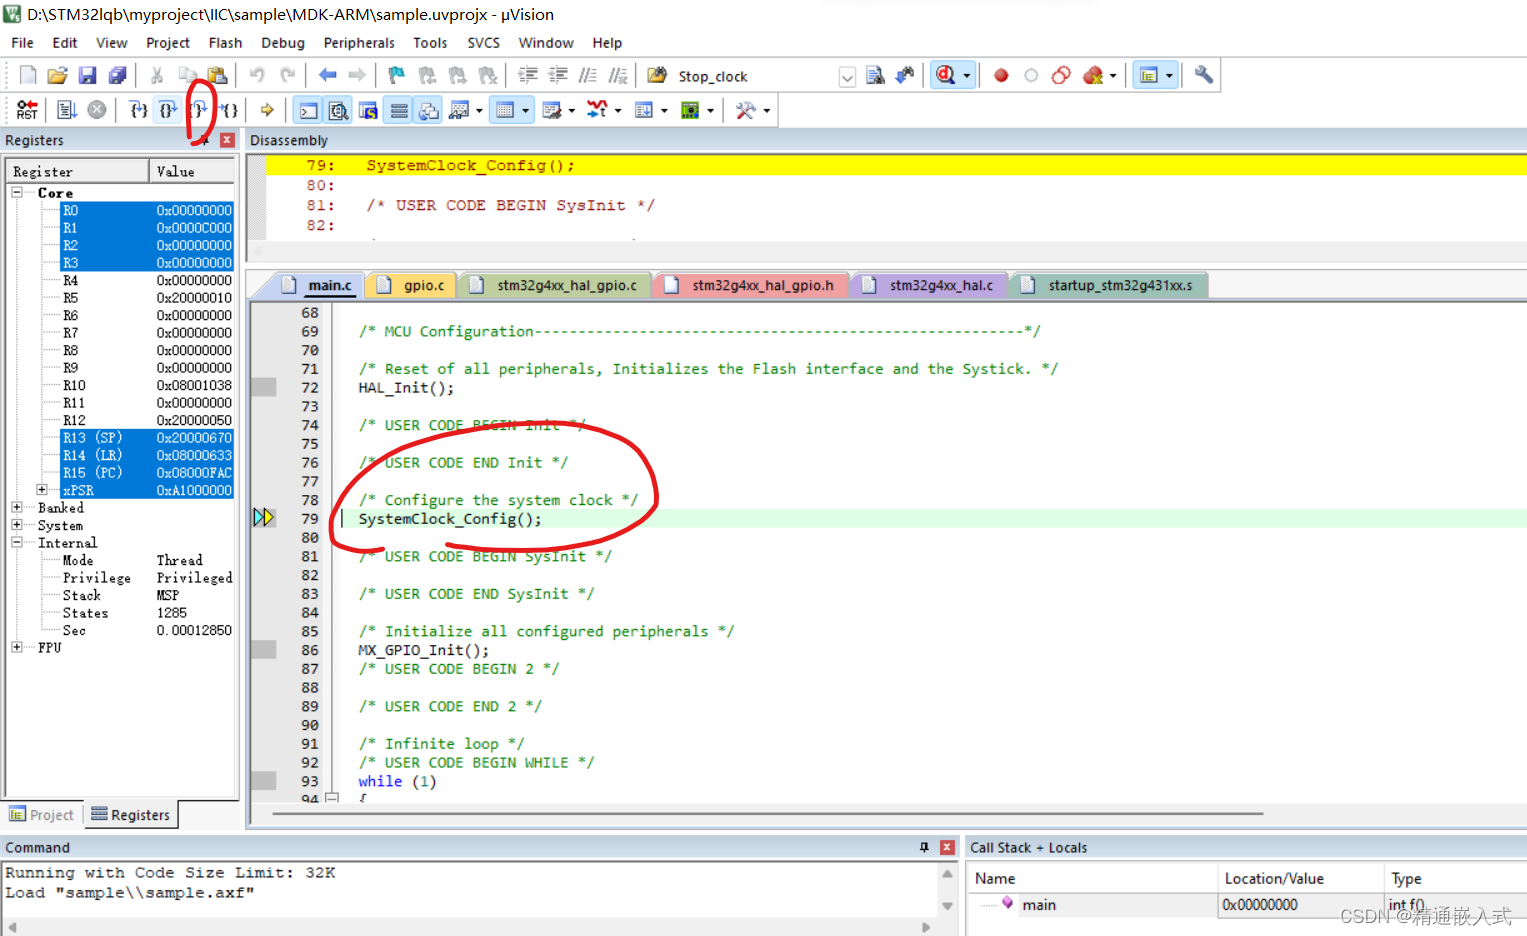The height and width of the screenshot is (936, 1527).
Task: Click the SystemClock_Config(); line 79 code
Action: point(450,519)
